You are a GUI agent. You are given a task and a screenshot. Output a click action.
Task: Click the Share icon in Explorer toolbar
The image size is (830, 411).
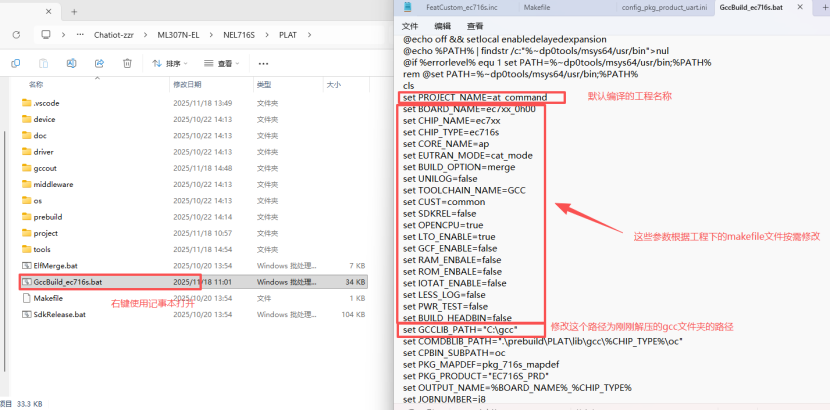99,64
